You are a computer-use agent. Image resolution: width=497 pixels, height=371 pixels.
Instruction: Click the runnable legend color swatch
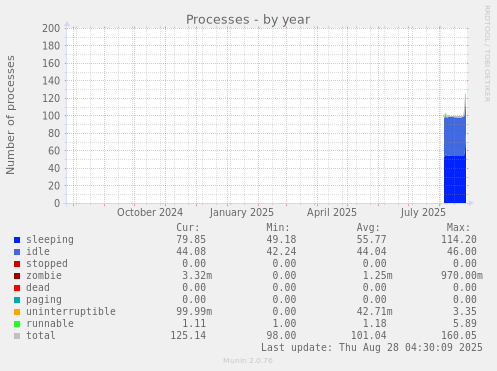[17, 324]
